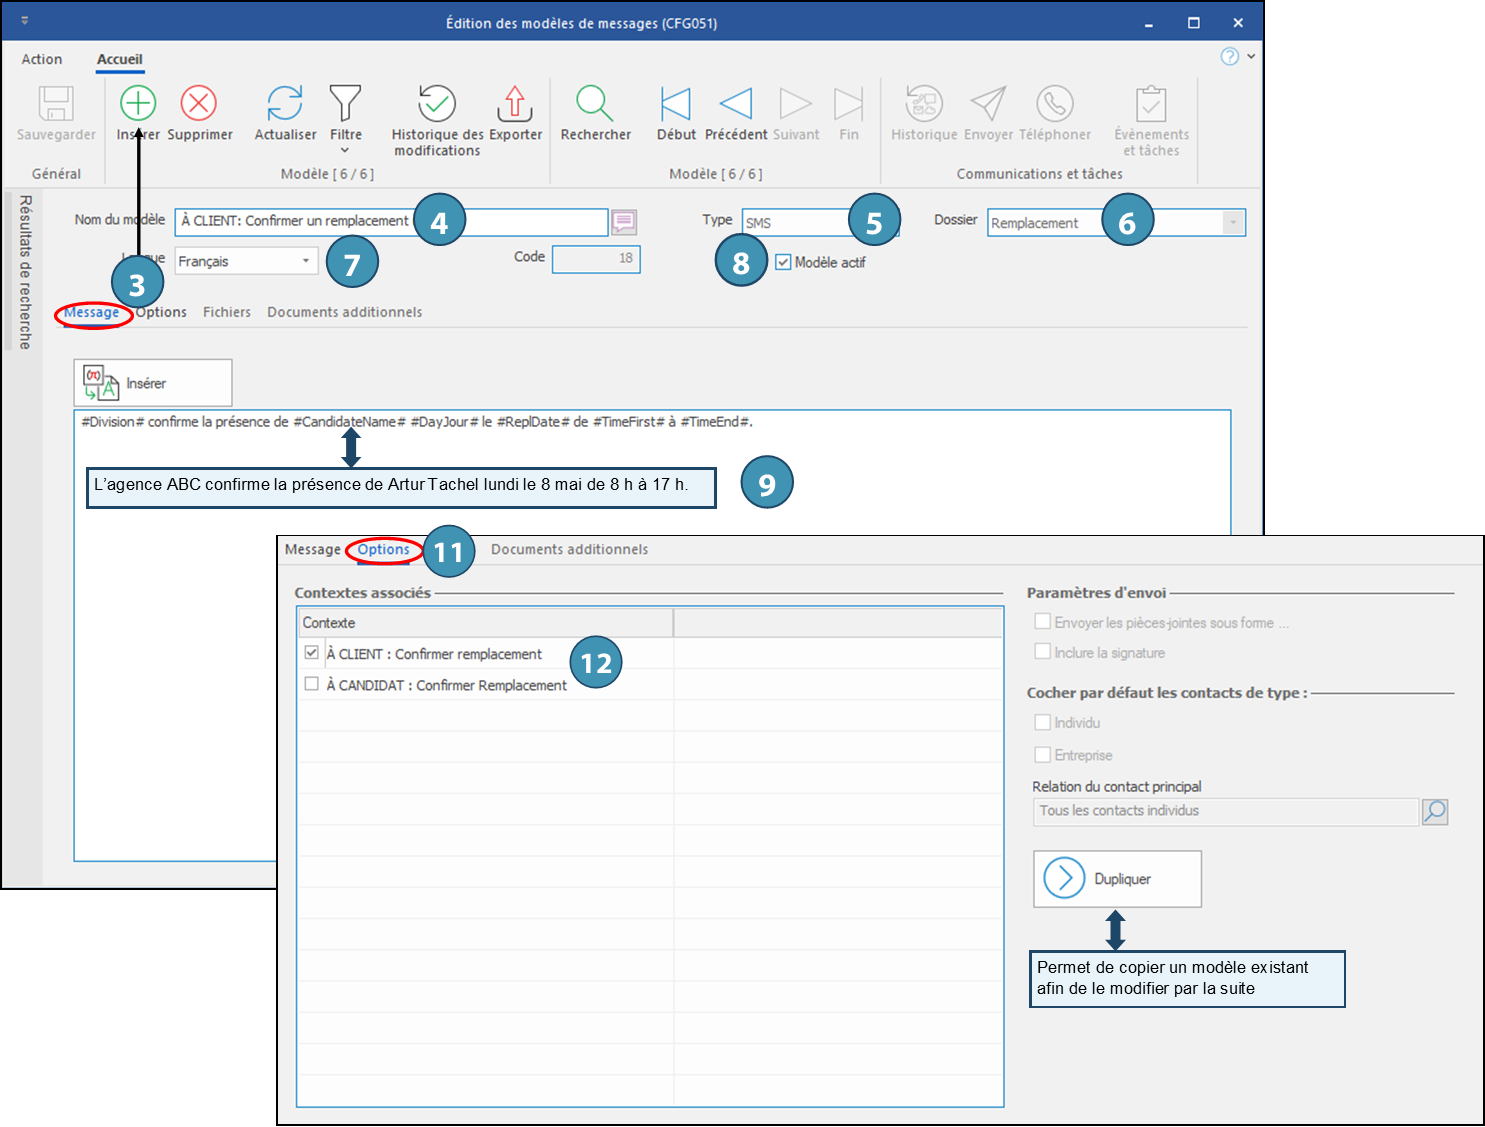Image resolution: width=1485 pixels, height=1127 pixels.
Task: Open the Français language dropdown
Action: point(306,261)
